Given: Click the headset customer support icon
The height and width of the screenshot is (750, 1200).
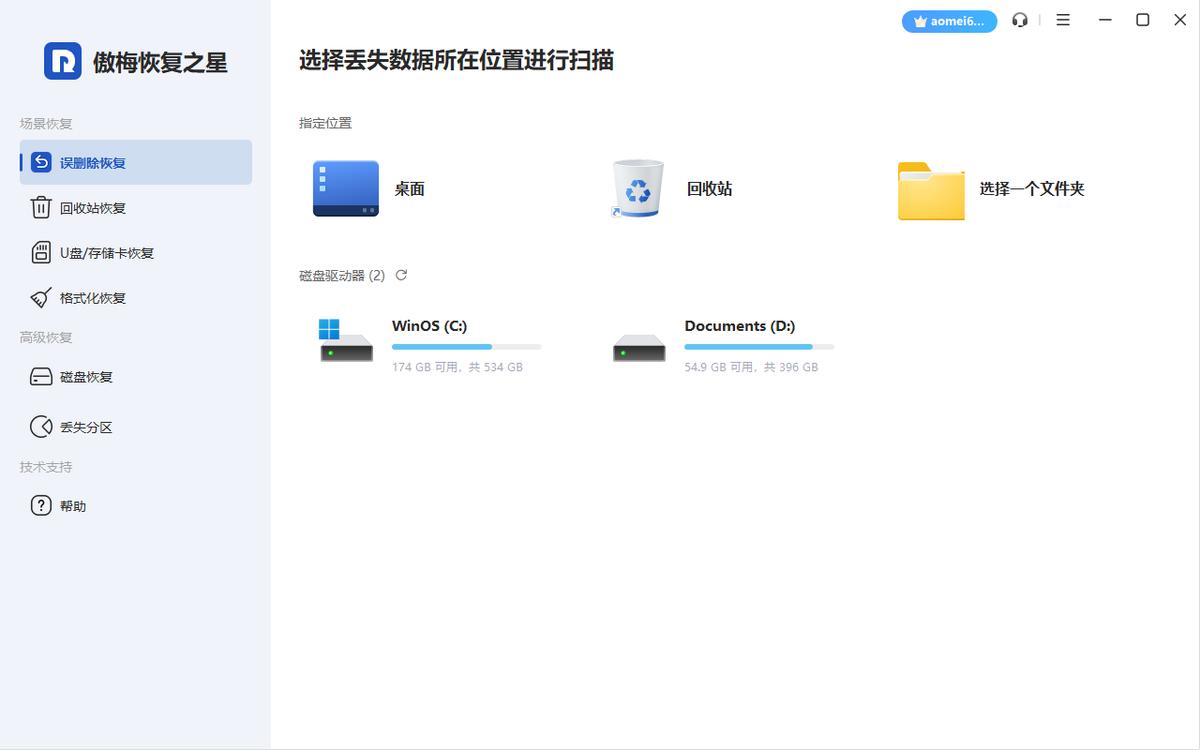Looking at the screenshot, I should pos(1019,19).
